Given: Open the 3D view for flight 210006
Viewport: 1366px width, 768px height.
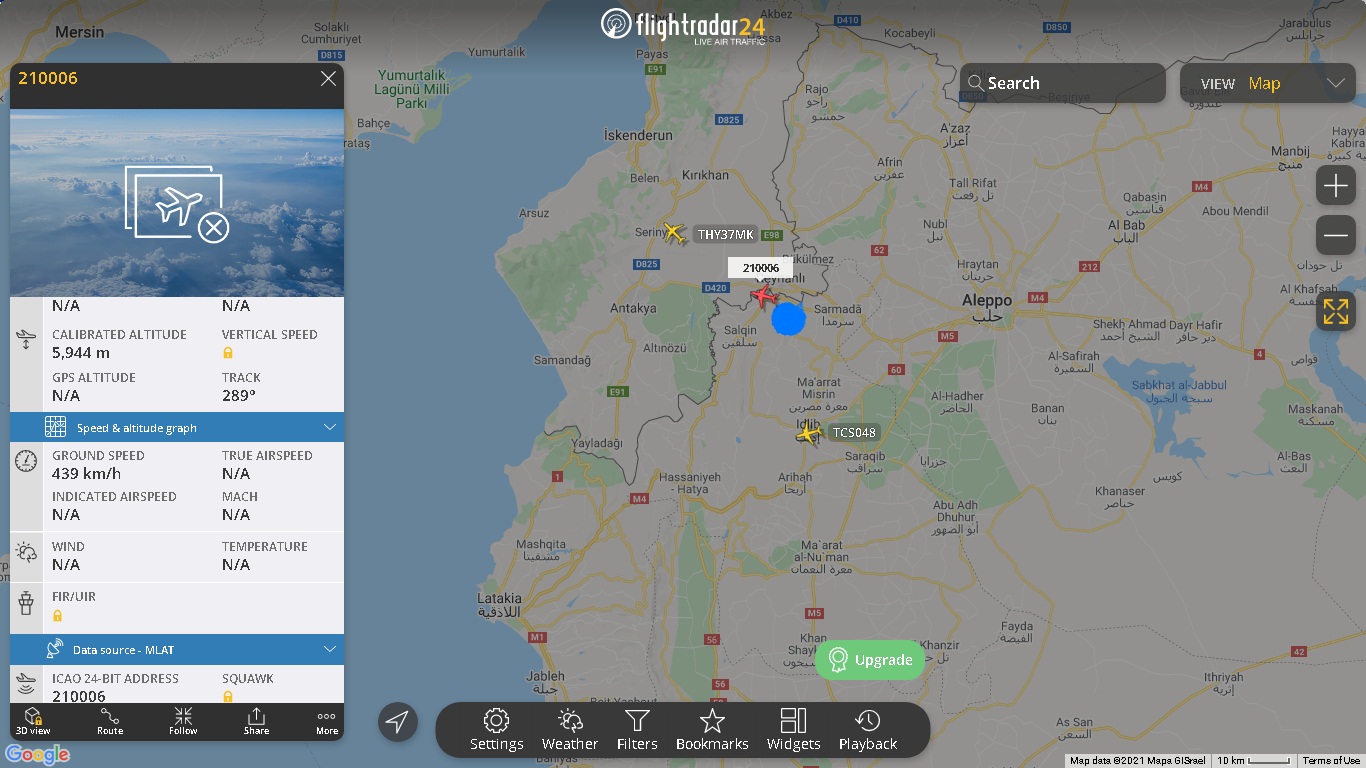Looking at the screenshot, I should 33,722.
